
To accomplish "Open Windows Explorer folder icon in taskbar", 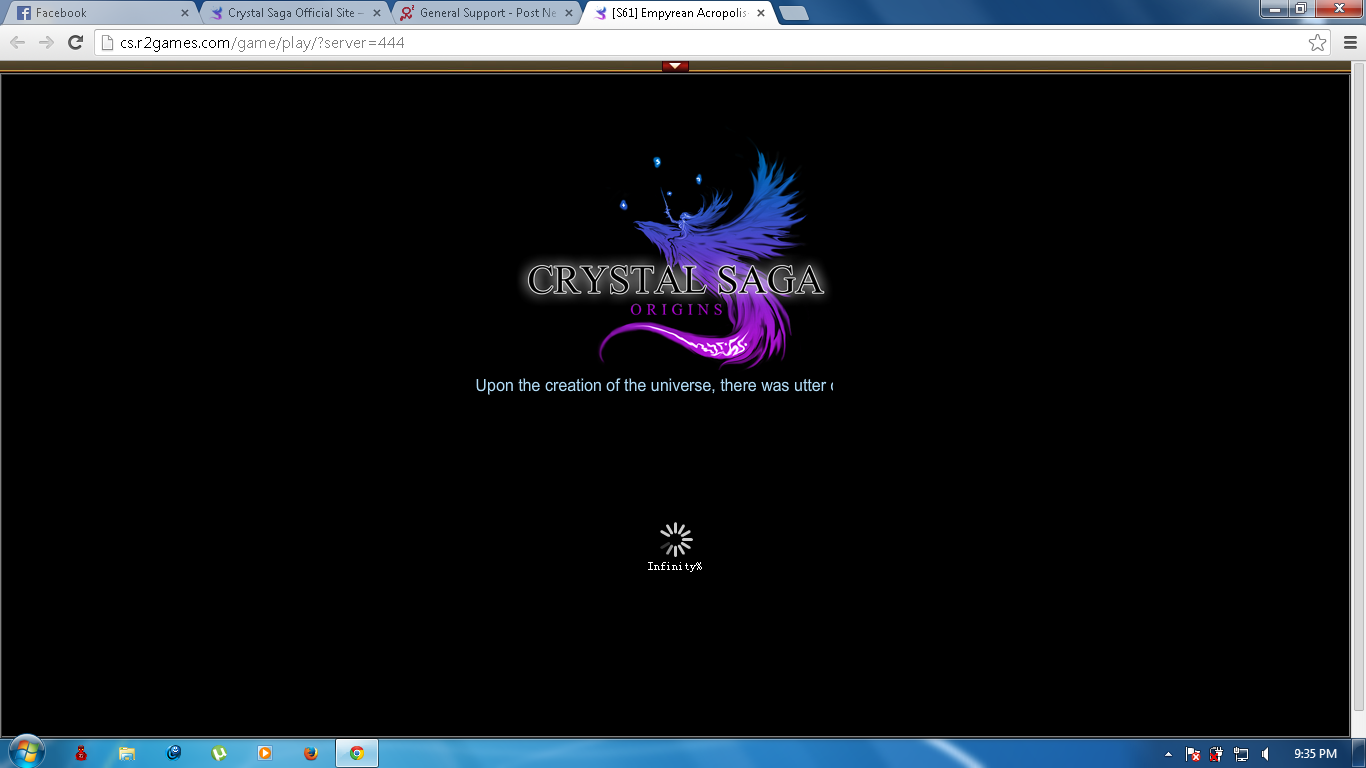I will pyautogui.click(x=127, y=753).
